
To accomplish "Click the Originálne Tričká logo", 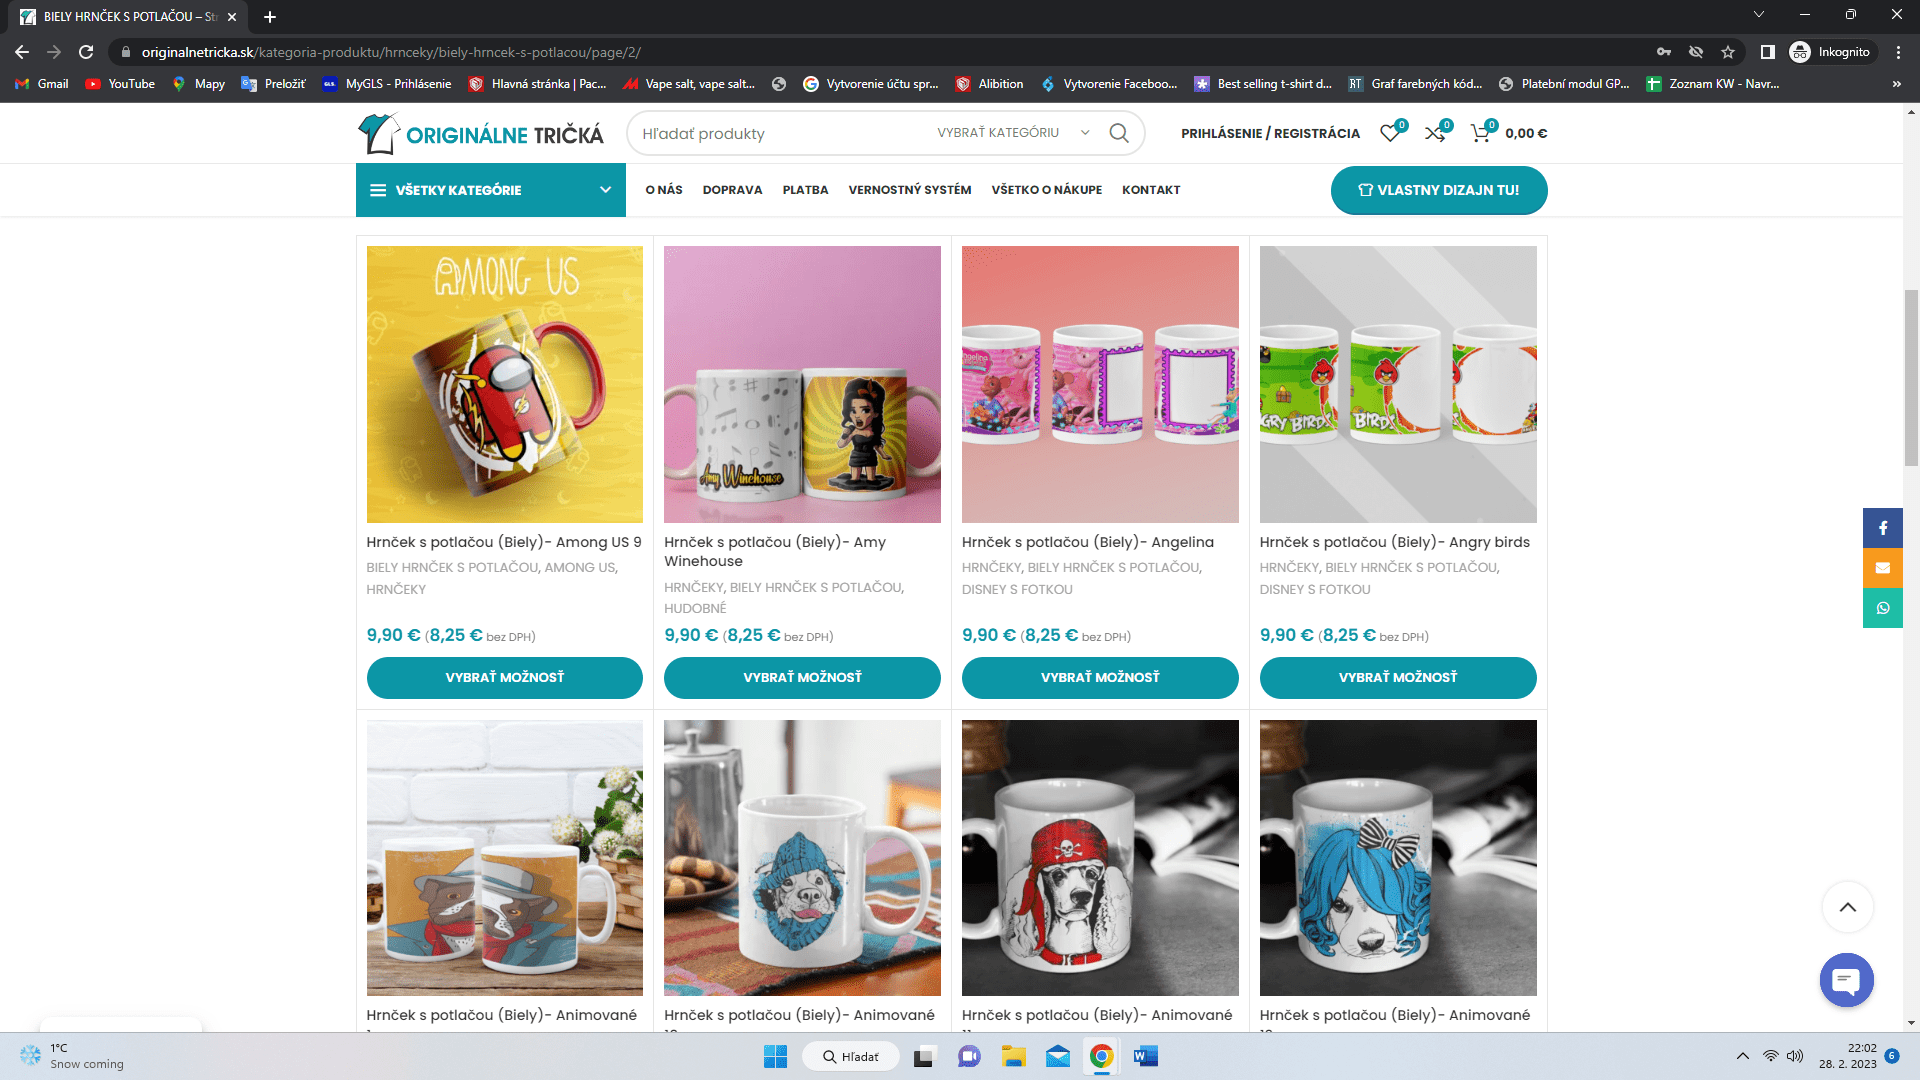I will point(481,133).
